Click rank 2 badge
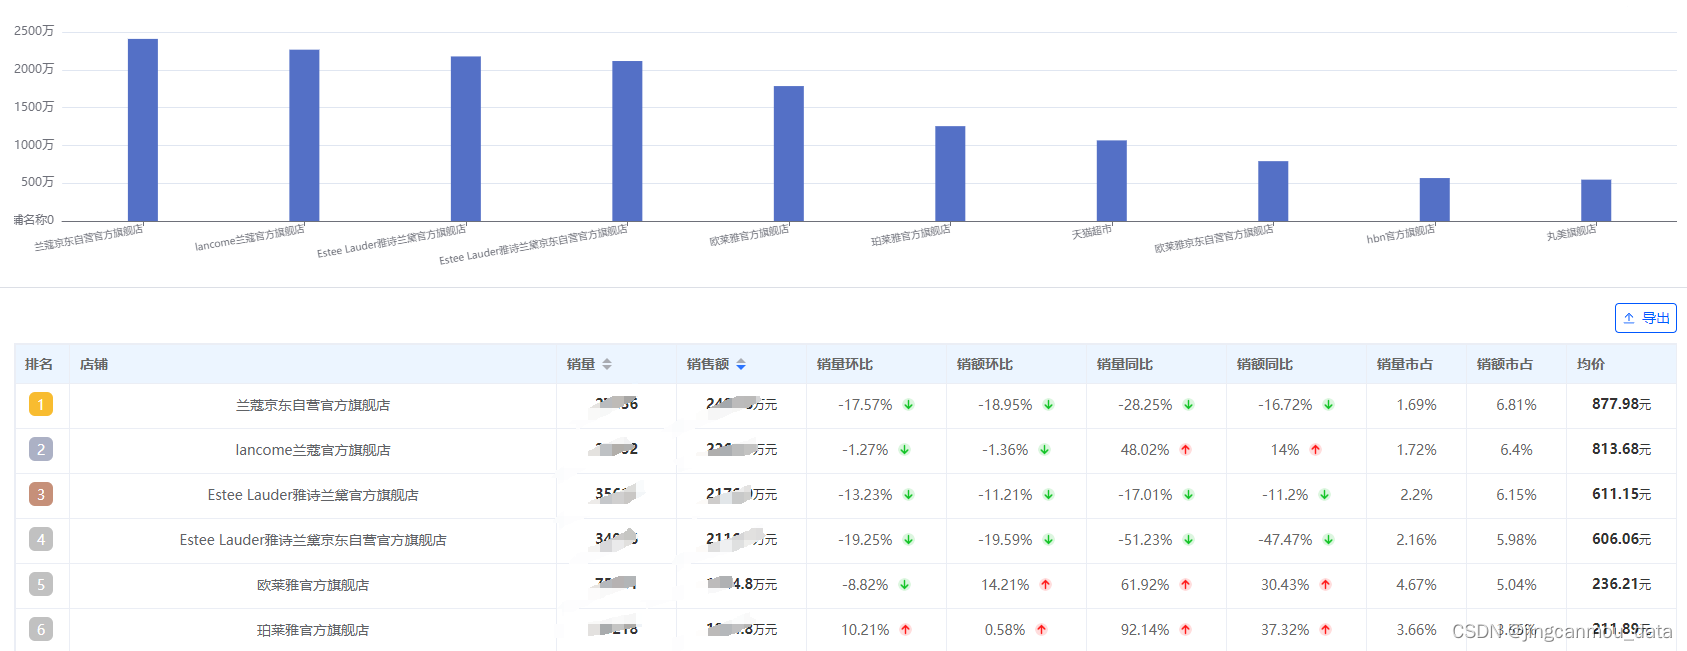1687x651 pixels. 41,449
